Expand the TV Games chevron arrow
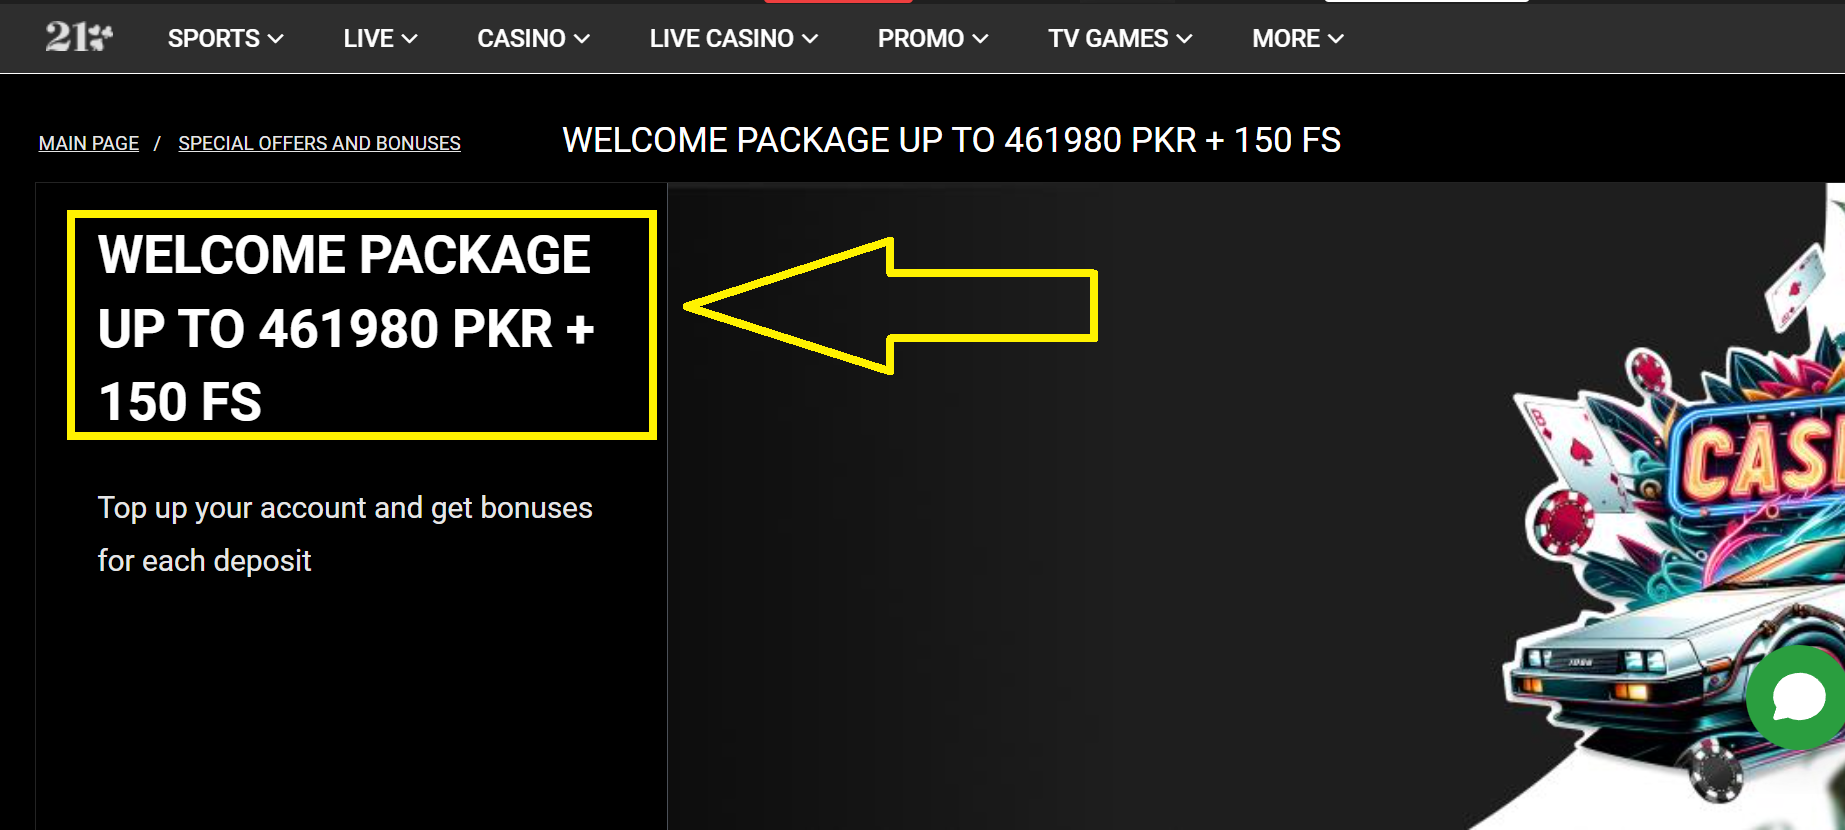 (x=1185, y=39)
